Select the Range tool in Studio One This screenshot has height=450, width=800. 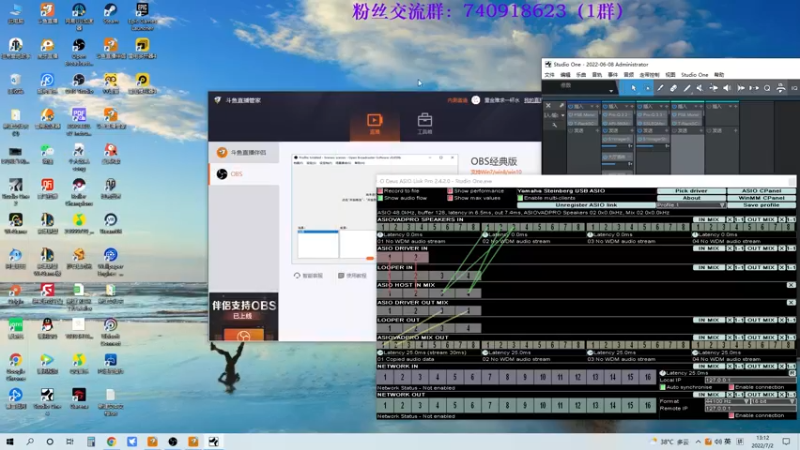click(x=647, y=88)
